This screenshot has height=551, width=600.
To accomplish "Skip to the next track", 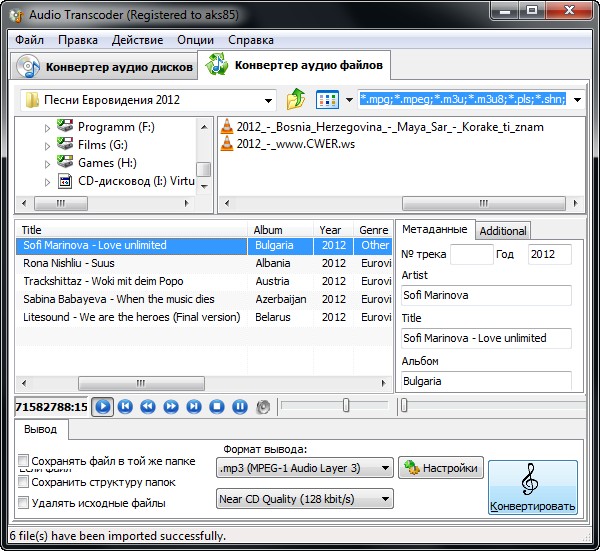I will point(194,406).
